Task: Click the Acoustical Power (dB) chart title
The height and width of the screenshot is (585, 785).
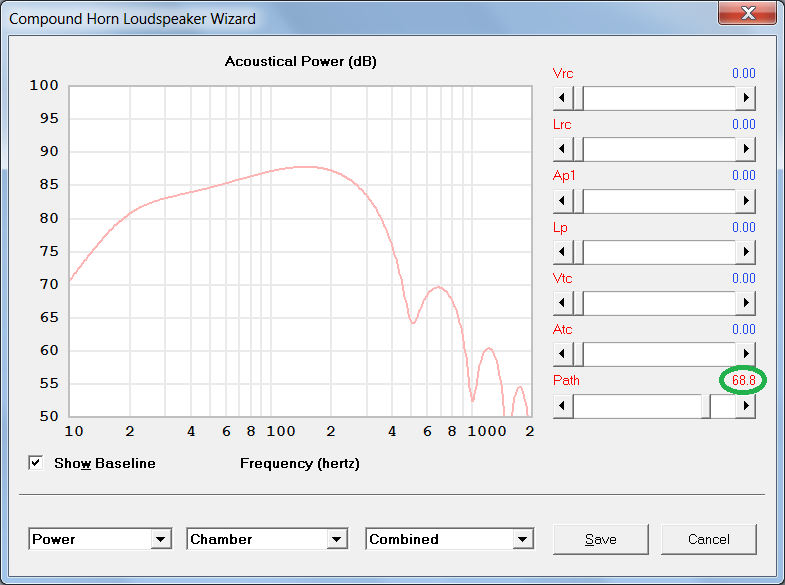Action: pyautogui.click(x=300, y=61)
